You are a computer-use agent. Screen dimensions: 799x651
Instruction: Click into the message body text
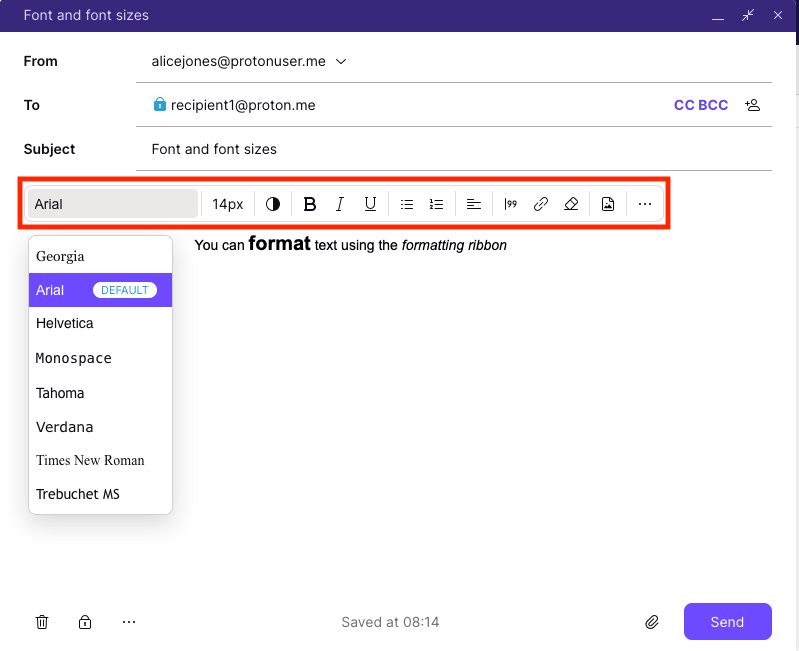point(351,245)
